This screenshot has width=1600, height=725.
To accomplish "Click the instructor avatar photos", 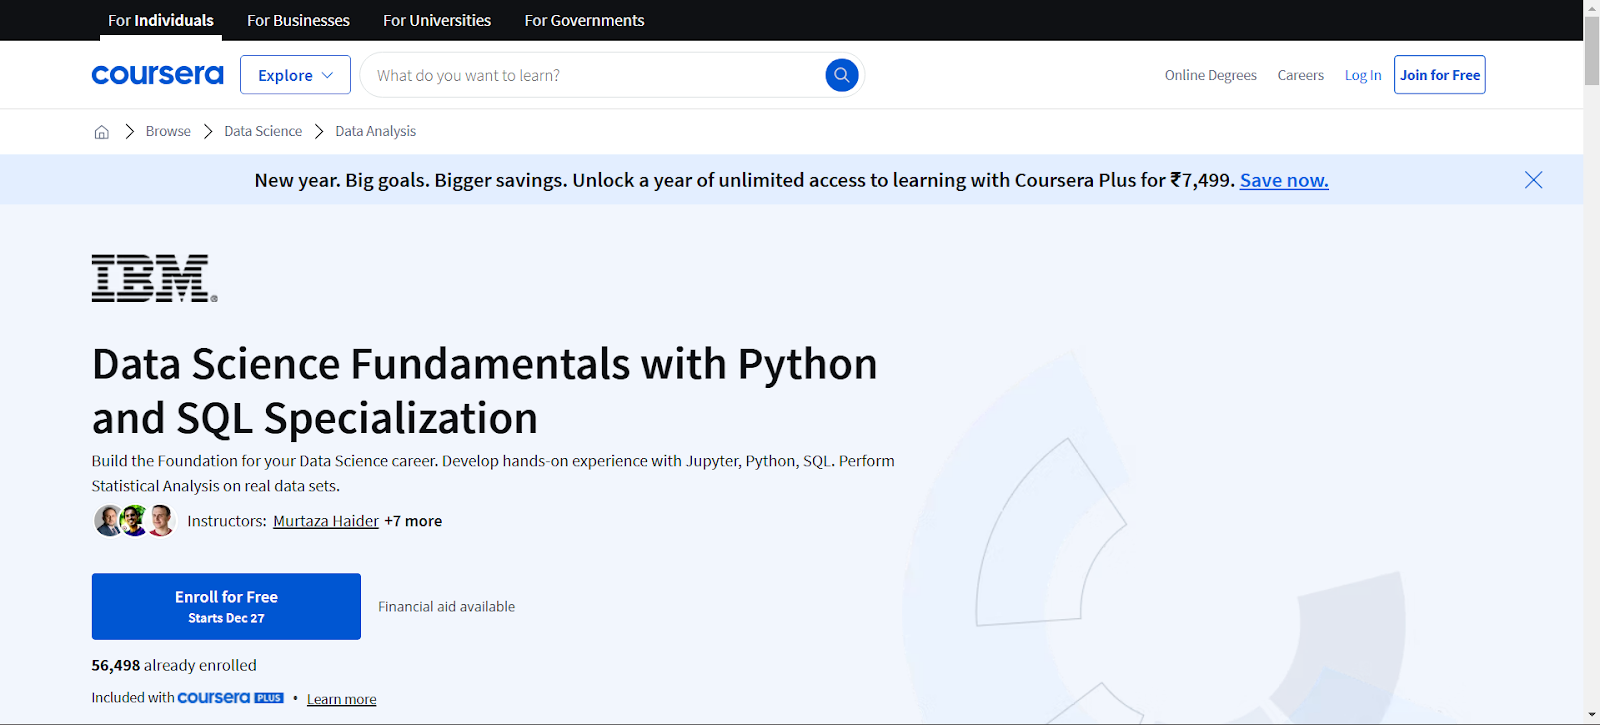I will [x=135, y=521].
